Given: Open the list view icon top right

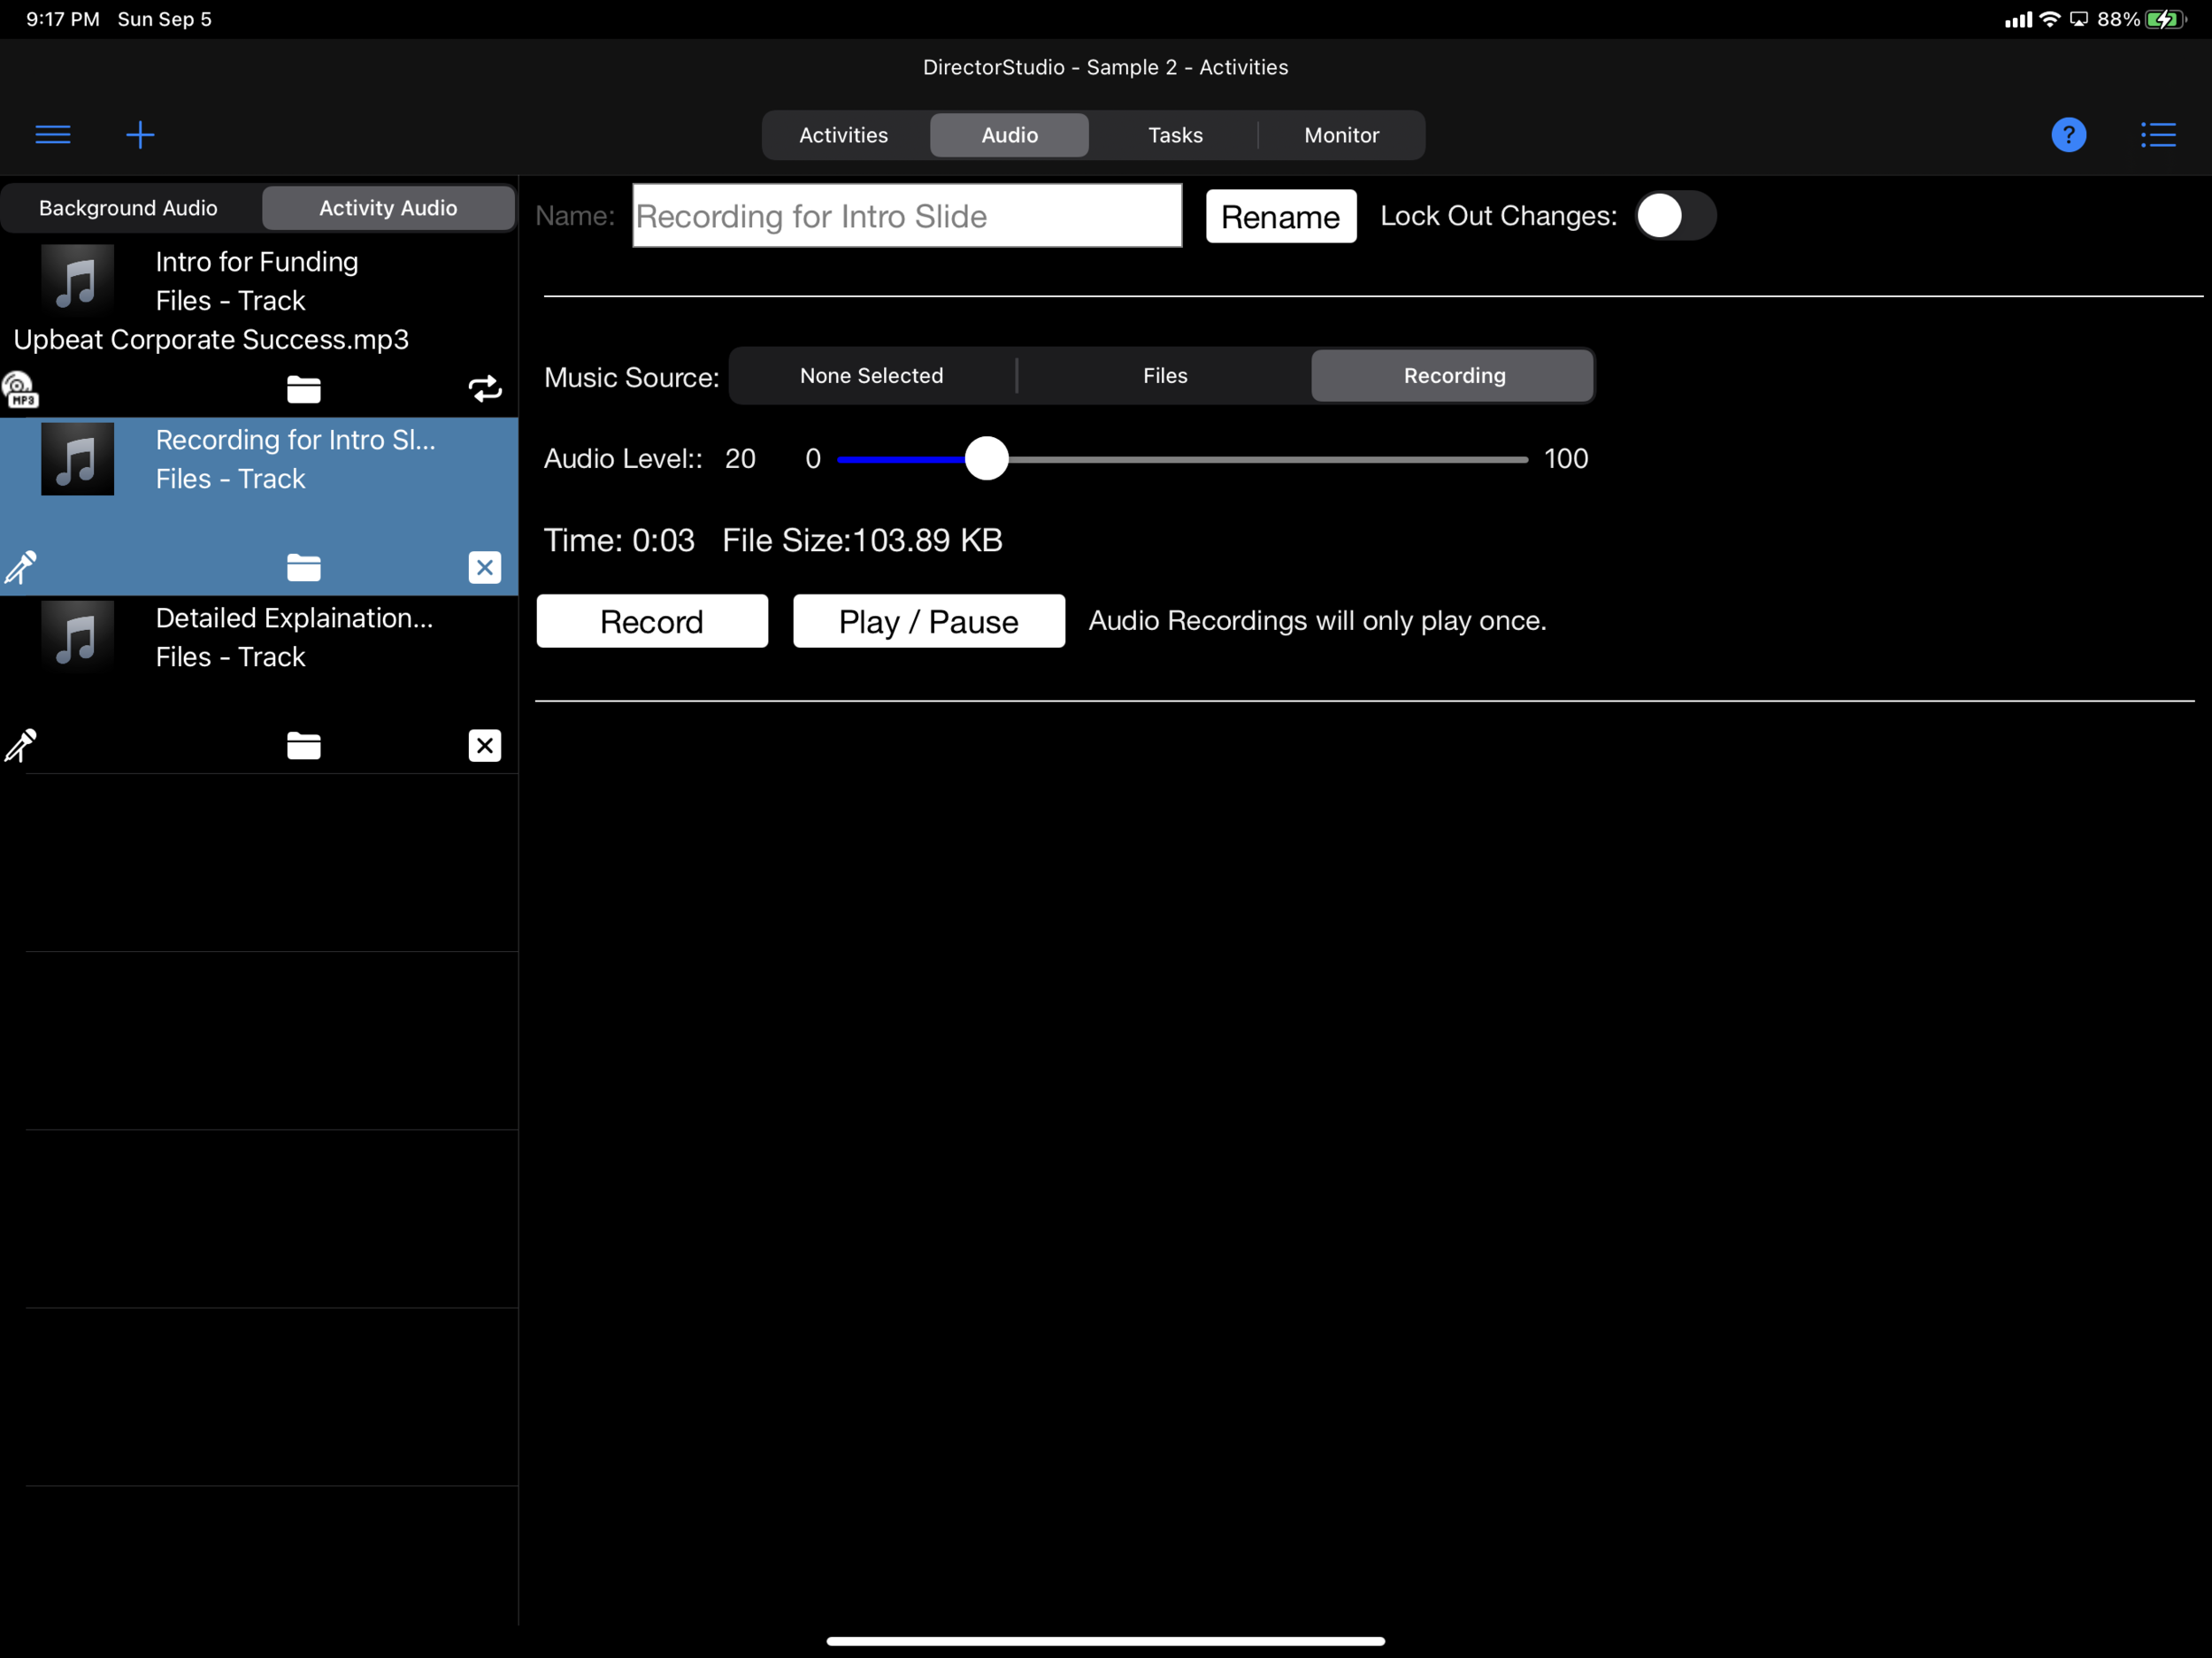Looking at the screenshot, I should 2158,134.
